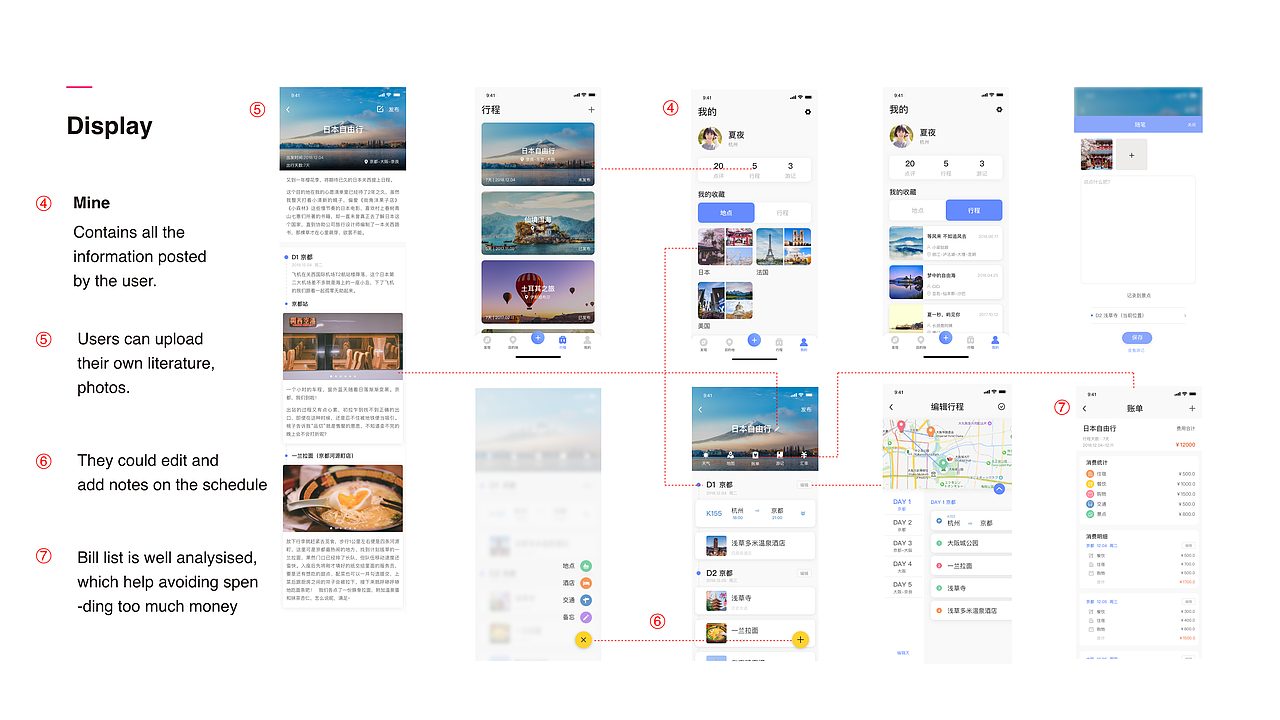Viewport: 1280px width, 720px height.
Task: Tap the plus tile to add a photo in 随笔
Action: (x=1132, y=155)
